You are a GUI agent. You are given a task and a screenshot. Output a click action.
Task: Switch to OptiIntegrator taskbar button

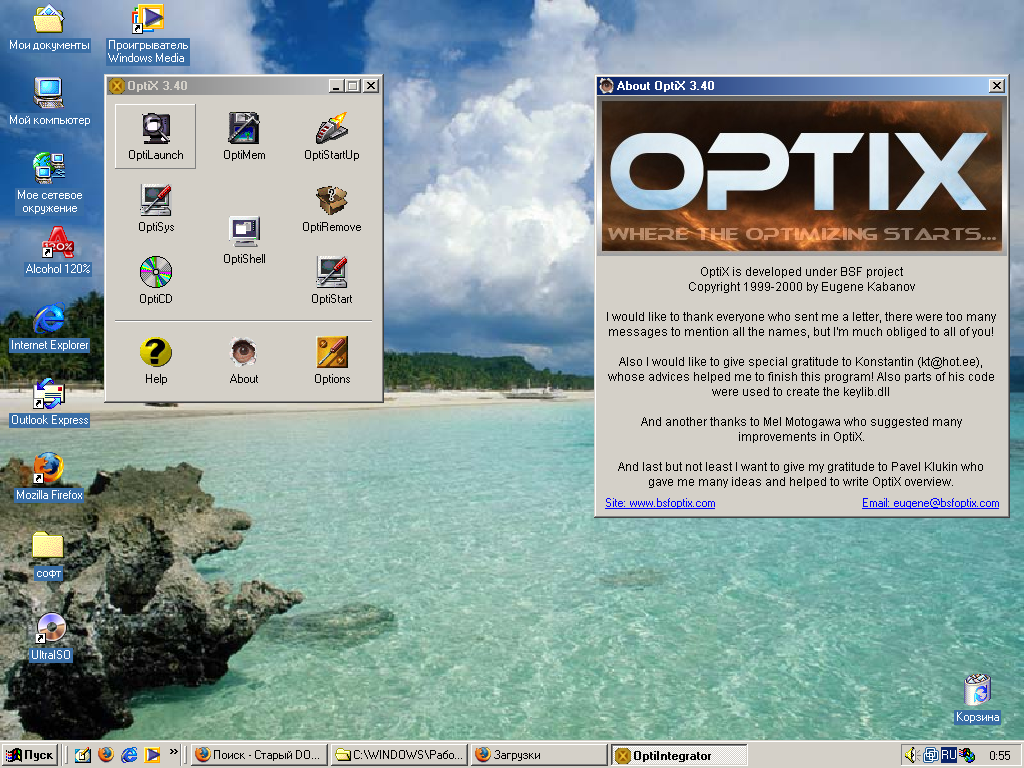(x=678, y=755)
